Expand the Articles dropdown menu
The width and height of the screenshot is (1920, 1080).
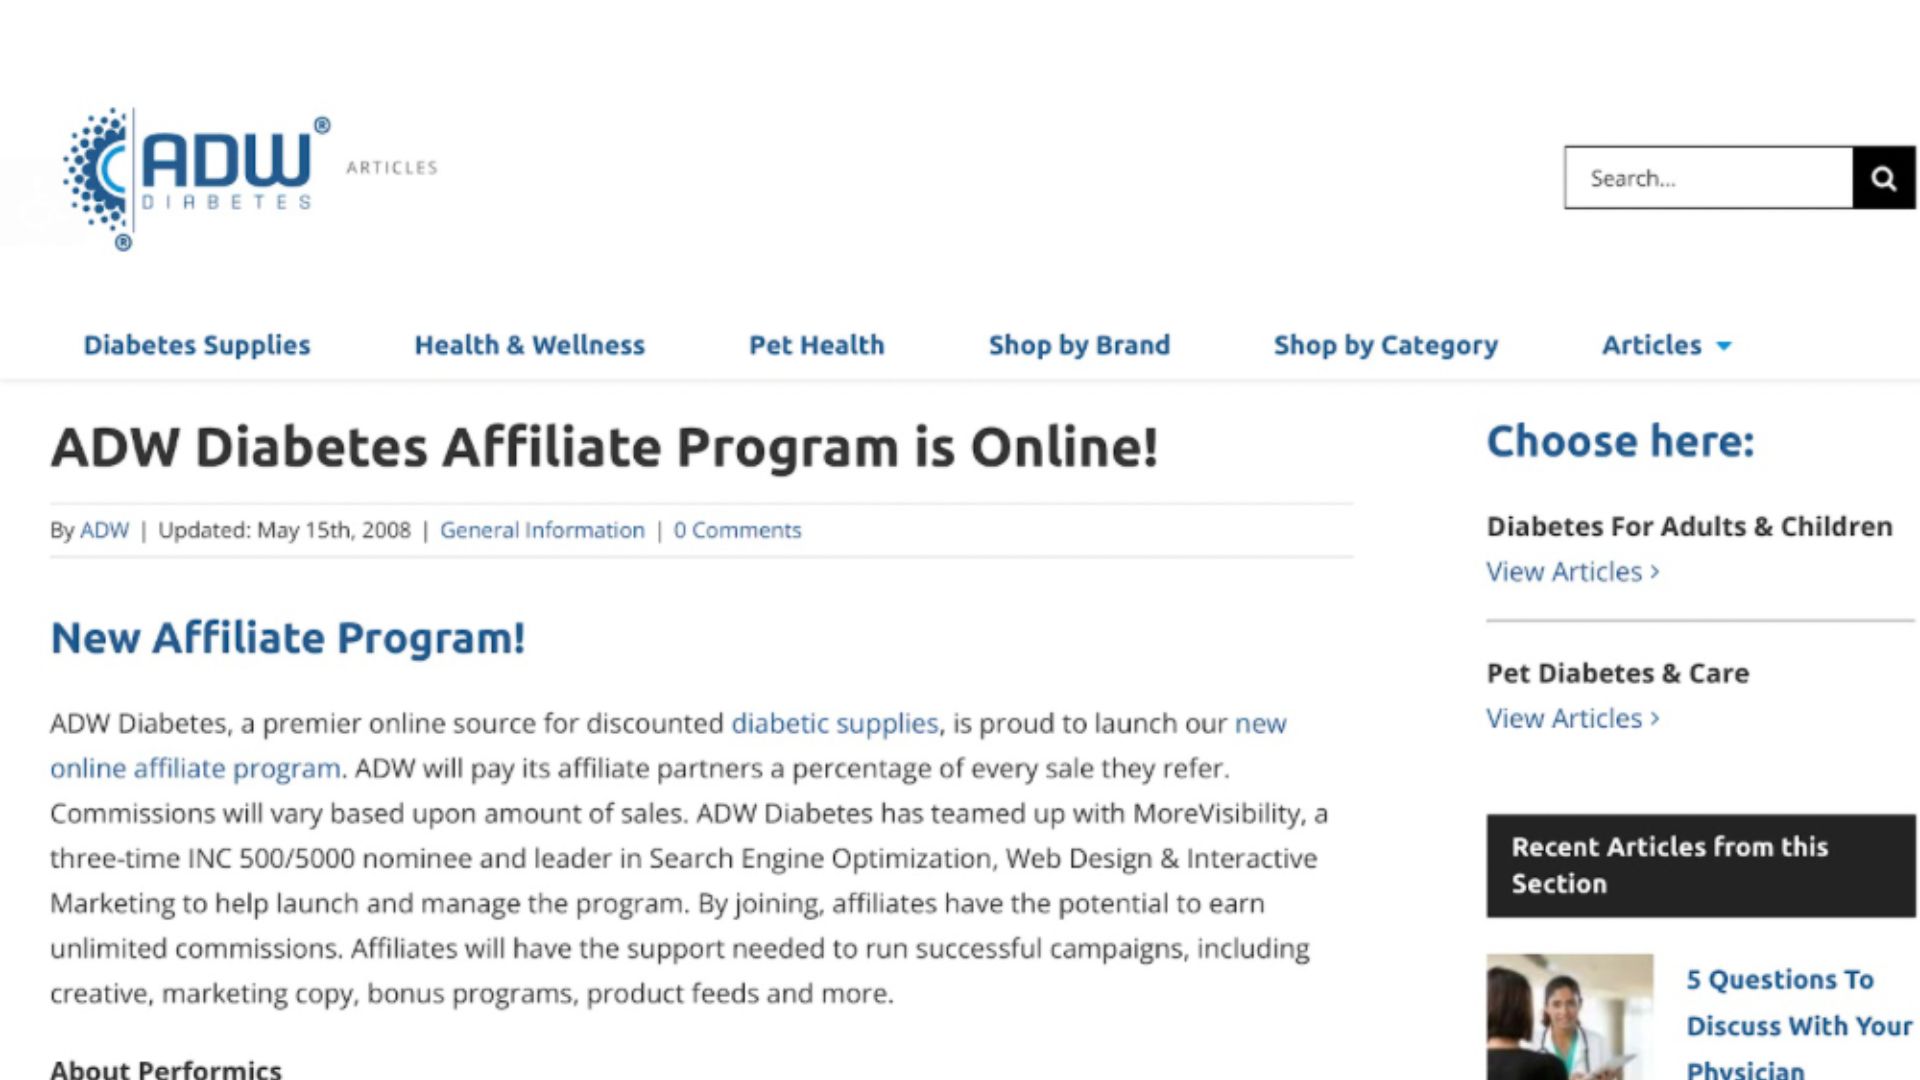click(x=1667, y=345)
